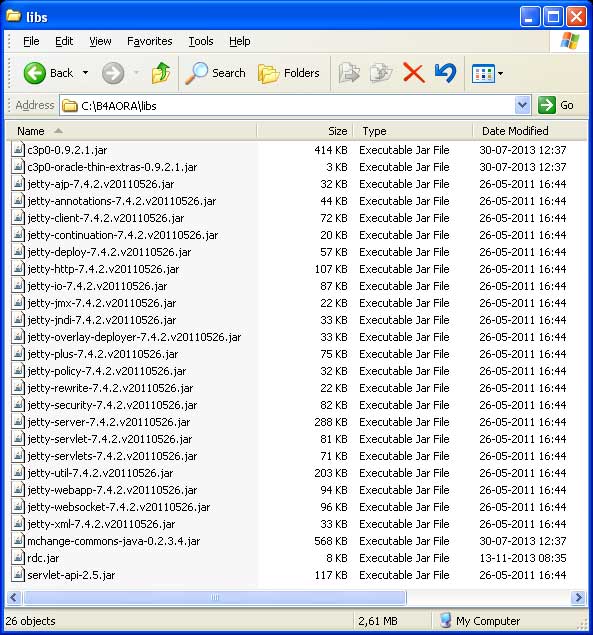593x635 pixels.
Task: Click the Move To folder icon
Action: (349, 73)
